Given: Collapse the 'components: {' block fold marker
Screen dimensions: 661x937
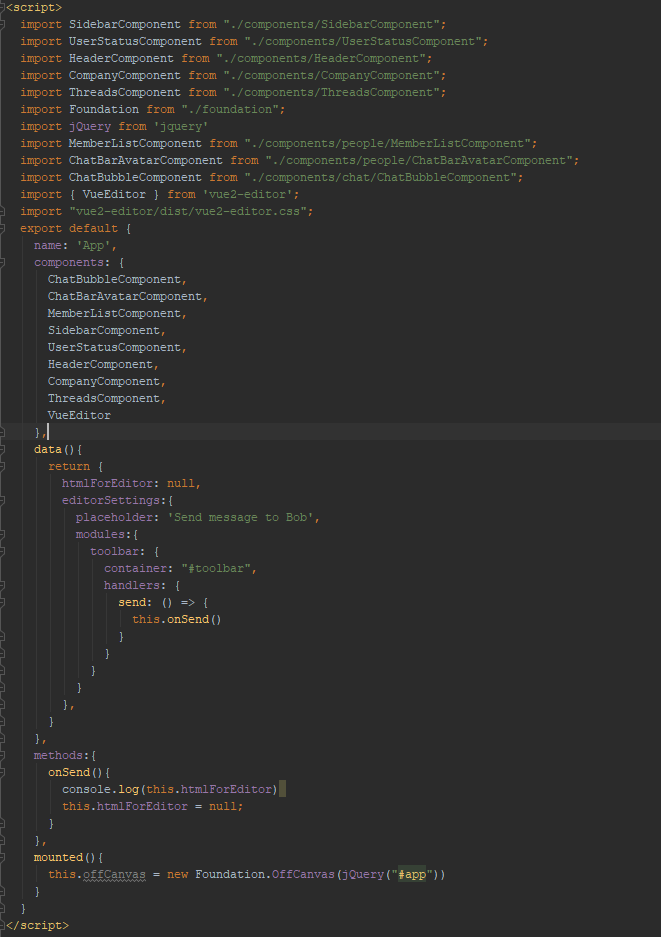Looking at the screenshot, I should pyautogui.click(x=2, y=262).
